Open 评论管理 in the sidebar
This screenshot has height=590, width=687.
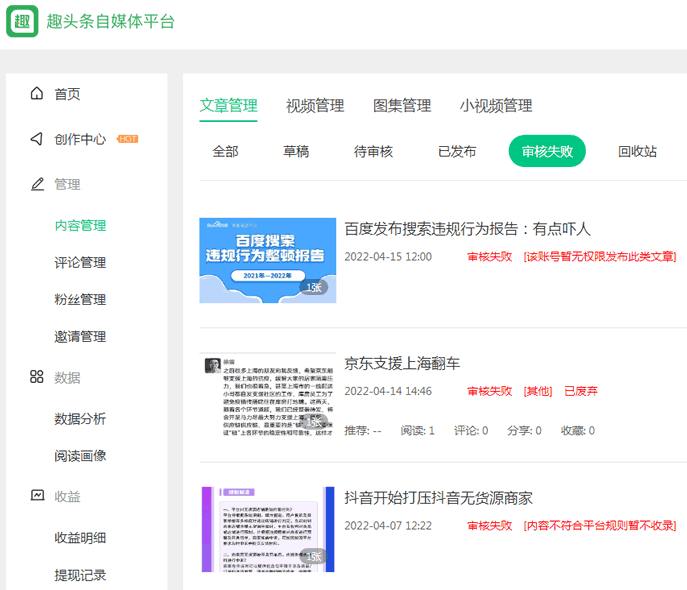80,263
